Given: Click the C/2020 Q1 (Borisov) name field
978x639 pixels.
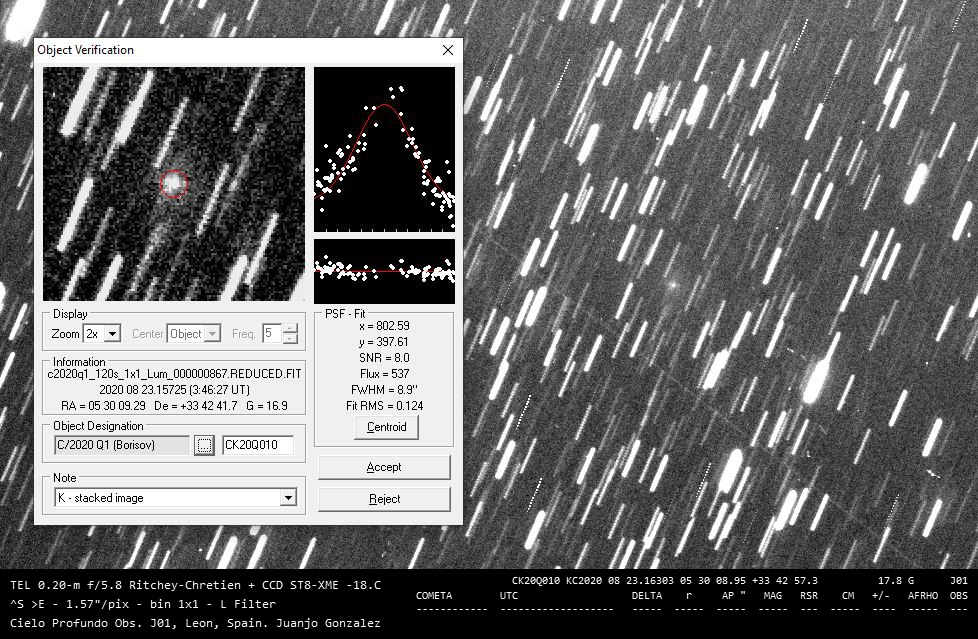Looking at the screenshot, I should (x=119, y=445).
